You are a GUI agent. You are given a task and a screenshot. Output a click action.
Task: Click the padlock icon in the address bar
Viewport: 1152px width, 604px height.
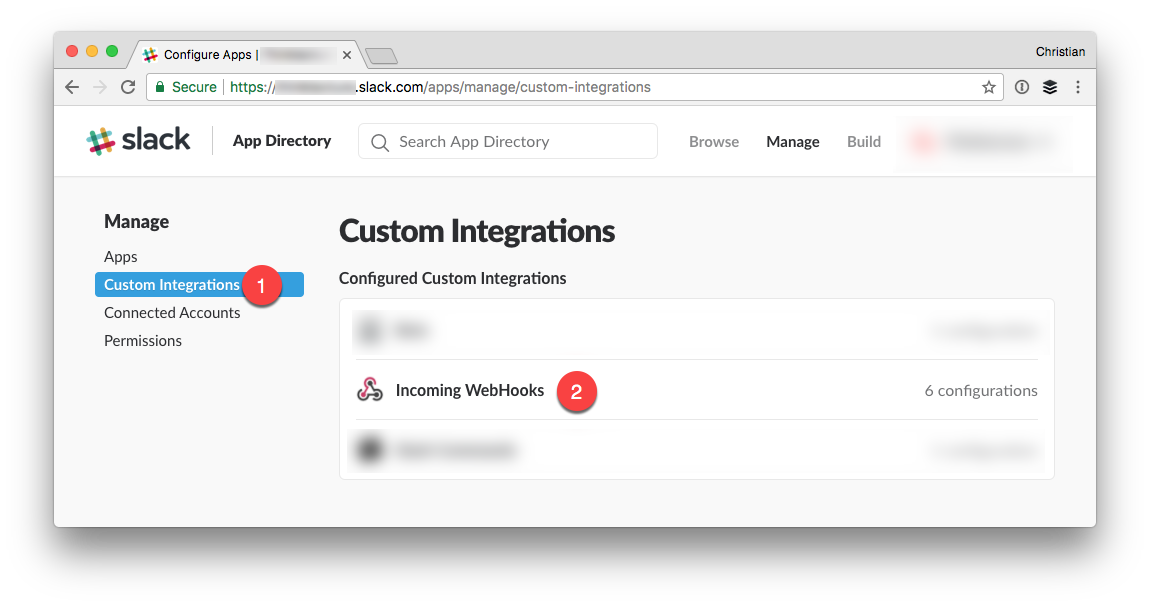[x=160, y=87]
